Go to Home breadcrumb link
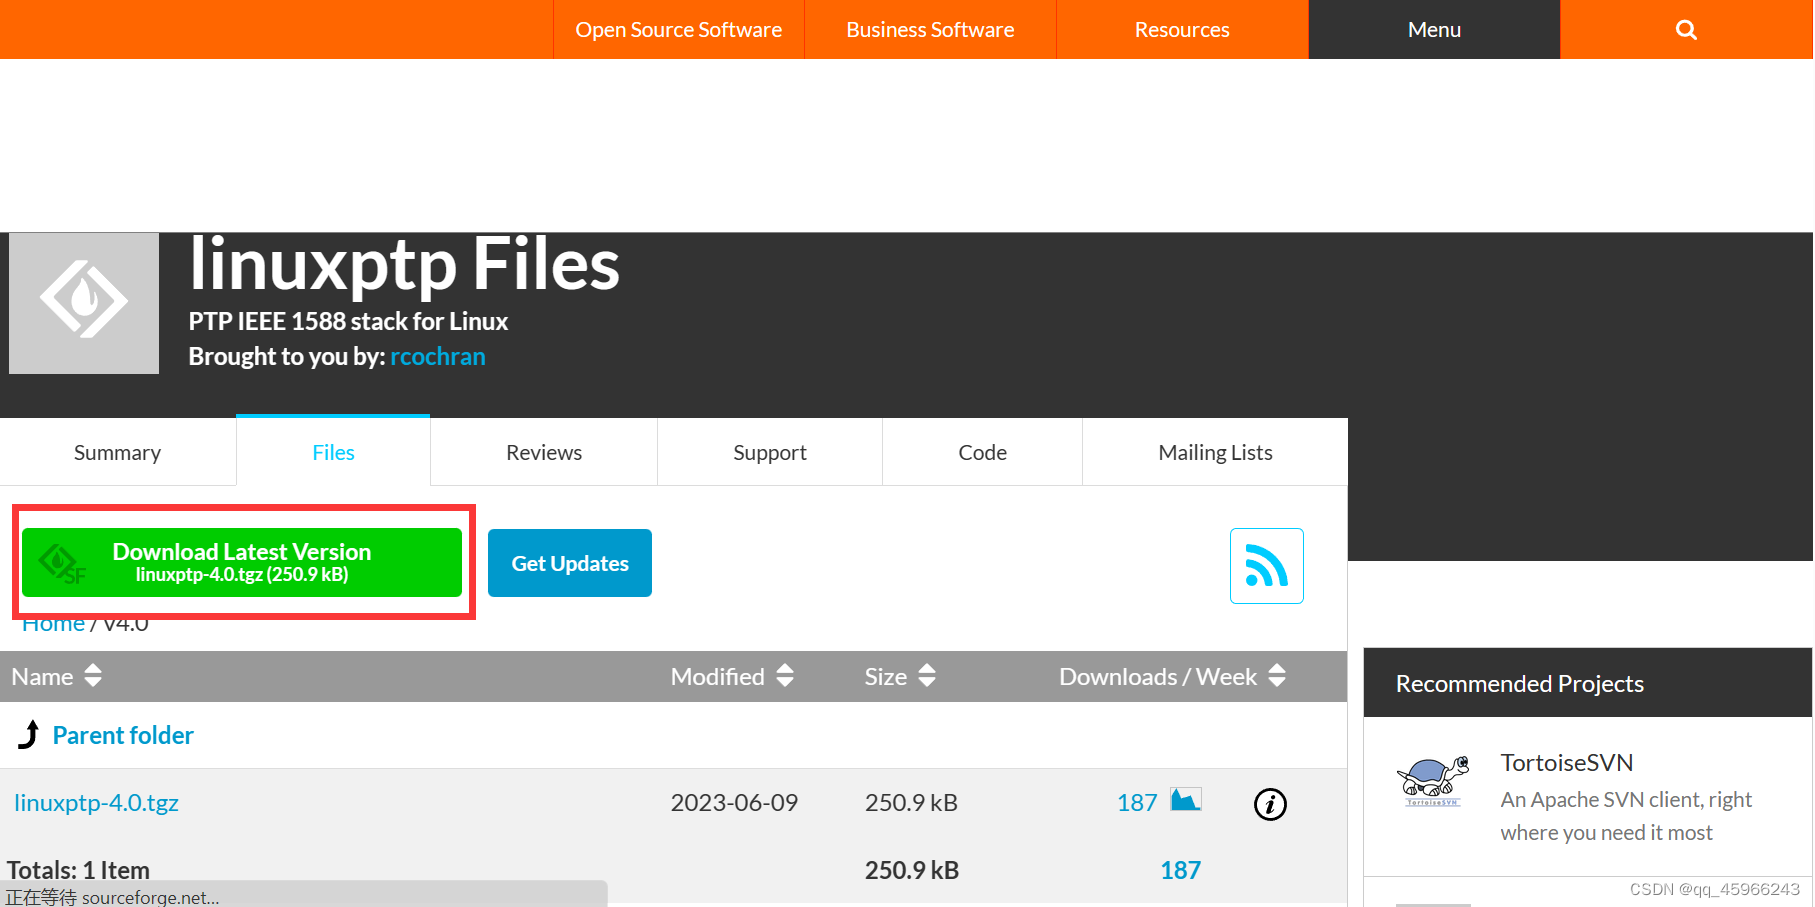The image size is (1815, 907). pyautogui.click(x=53, y=624)
